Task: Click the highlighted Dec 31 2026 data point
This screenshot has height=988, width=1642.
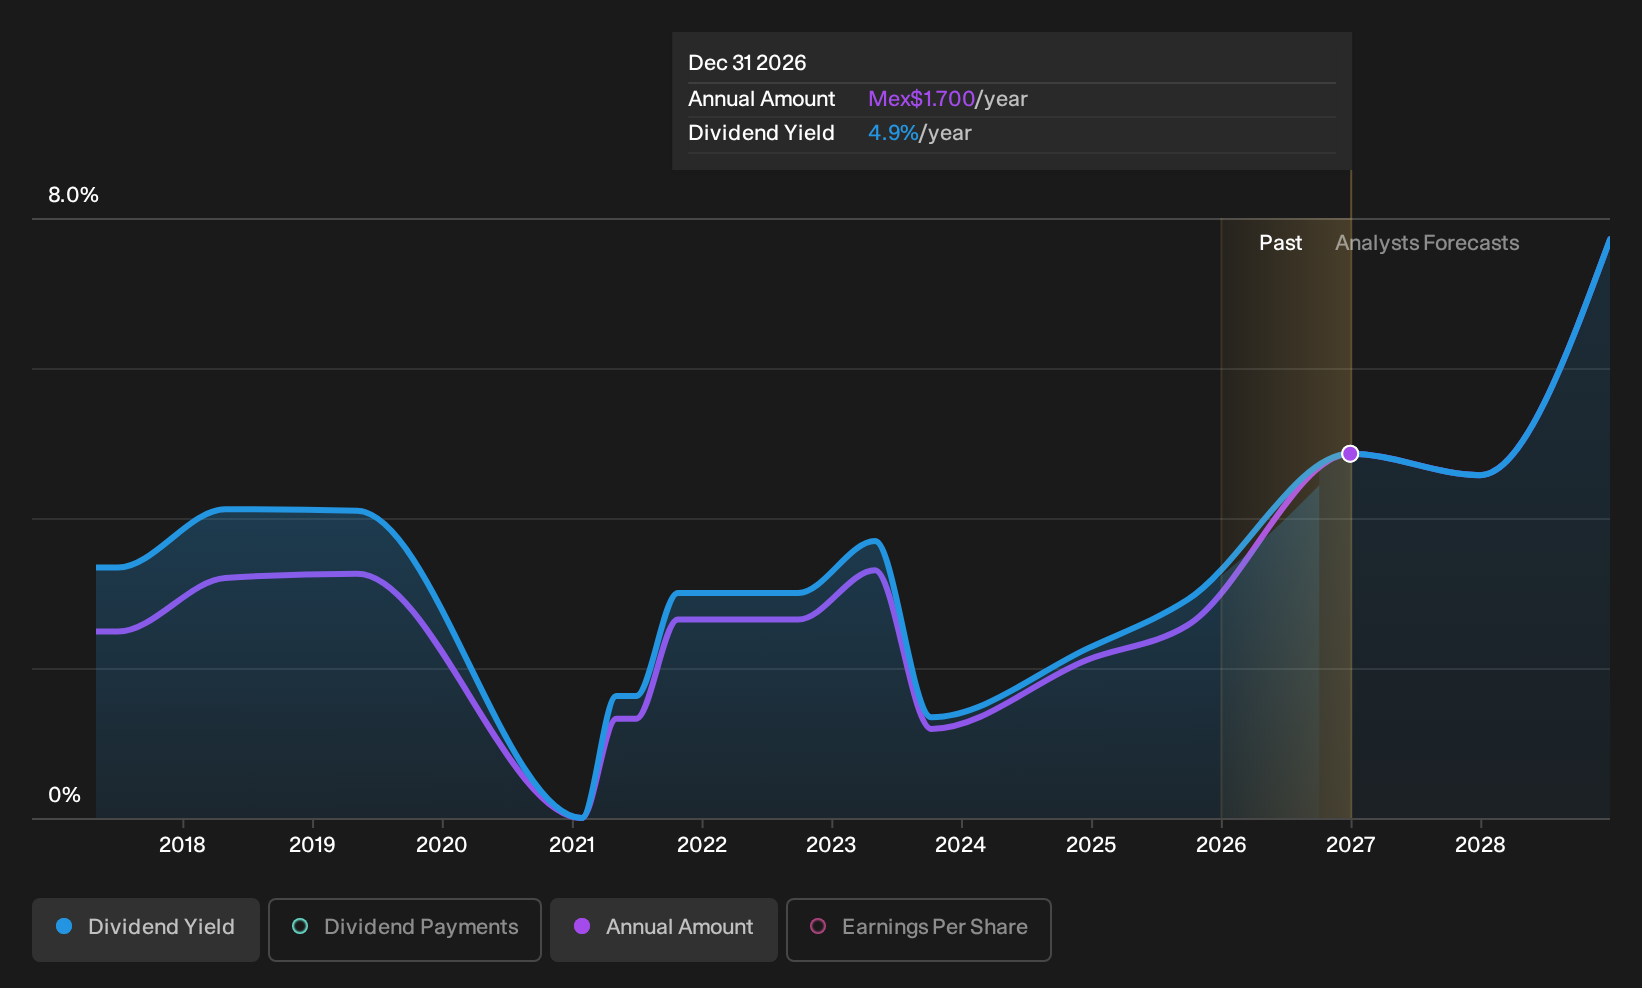Action: tap(1350, 454)
